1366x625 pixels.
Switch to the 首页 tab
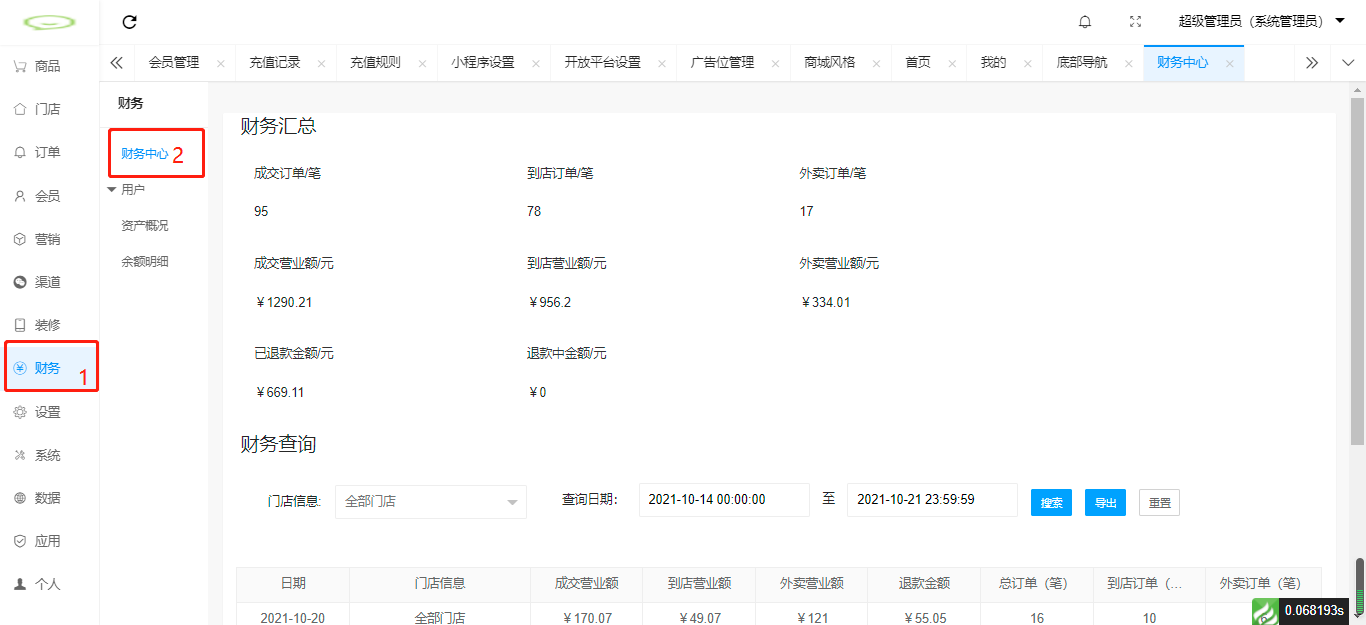tap(918, 62)
